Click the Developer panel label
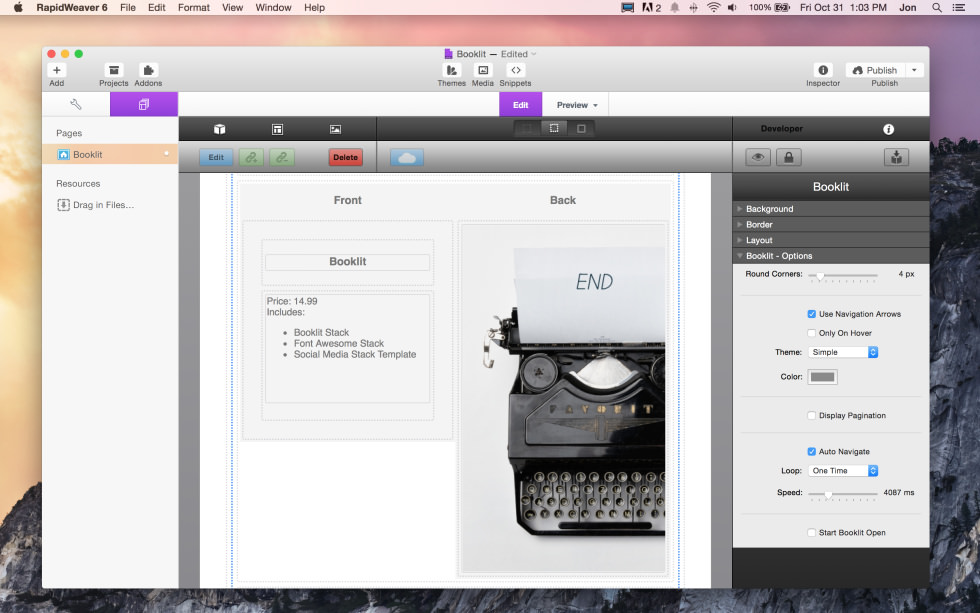The width and height of the screenshot is (980, 613). (x=781, y=129)
